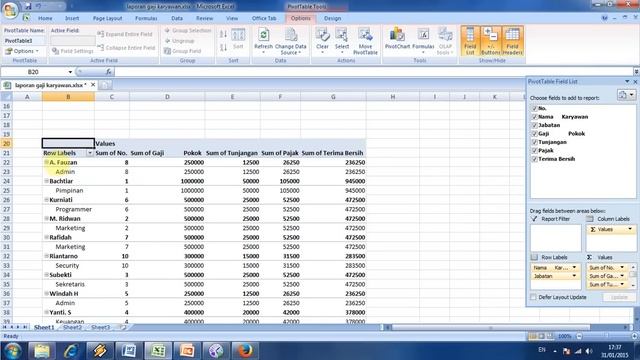640x360 pixels.
Task: Select the Programmer cell
Action: 68,209
